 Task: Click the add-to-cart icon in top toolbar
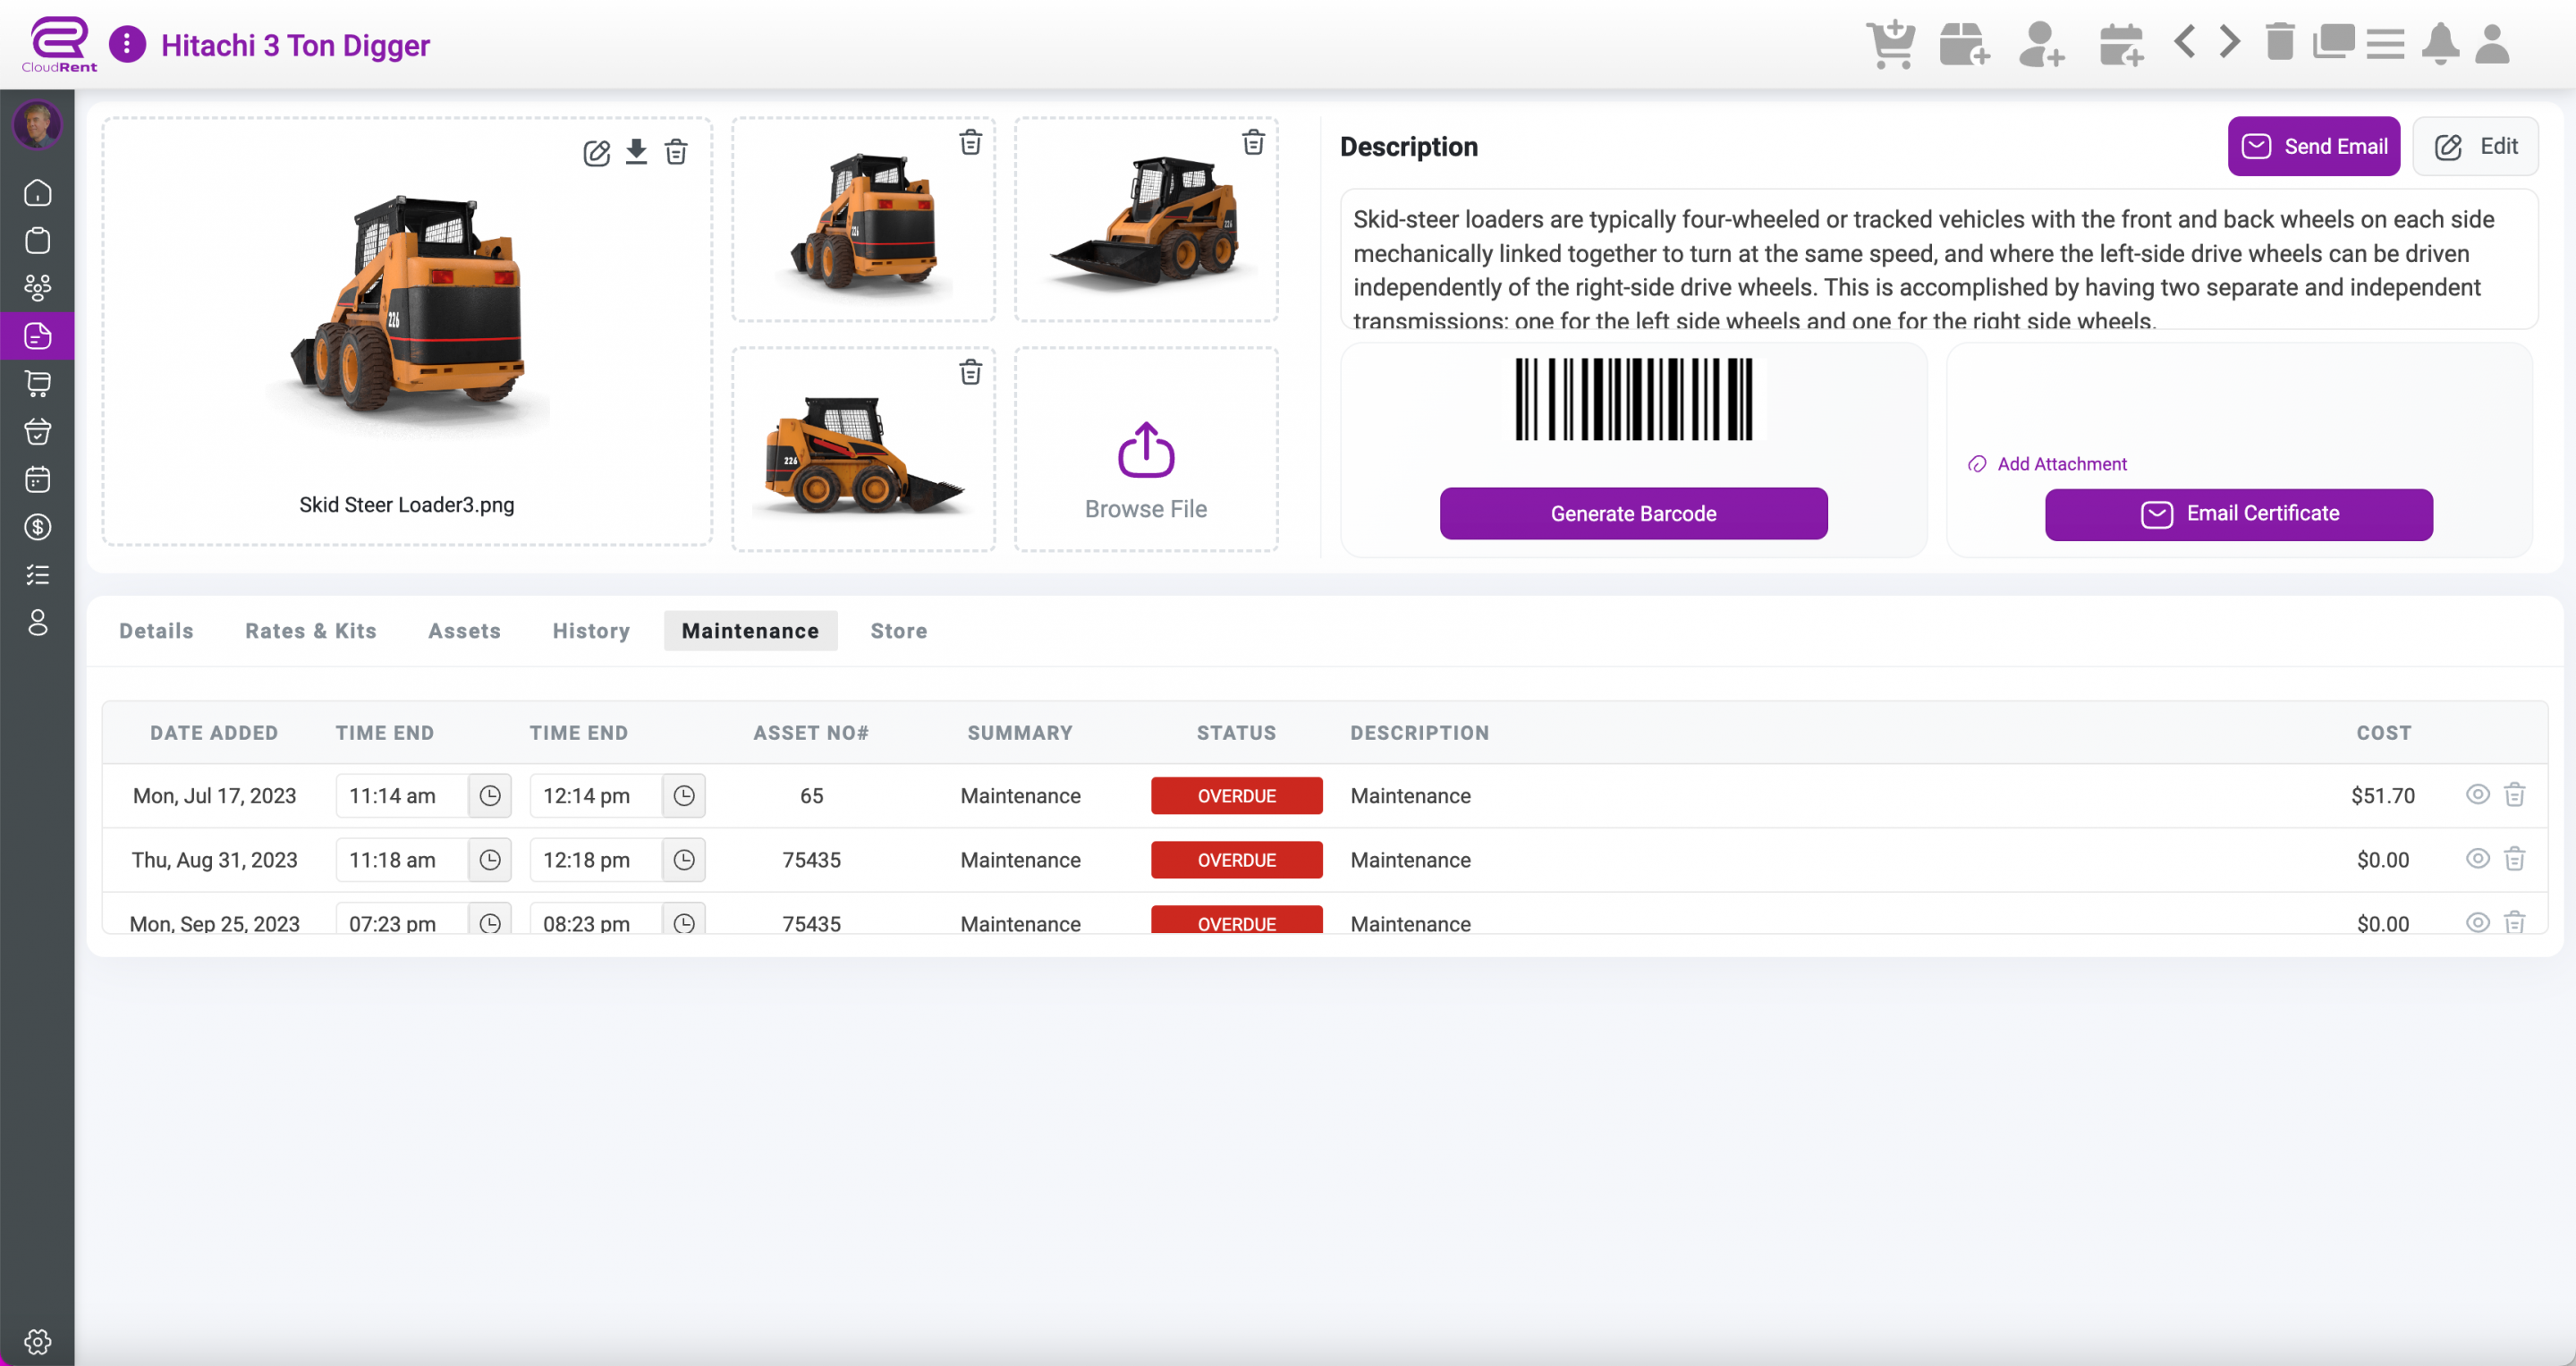1890,44
